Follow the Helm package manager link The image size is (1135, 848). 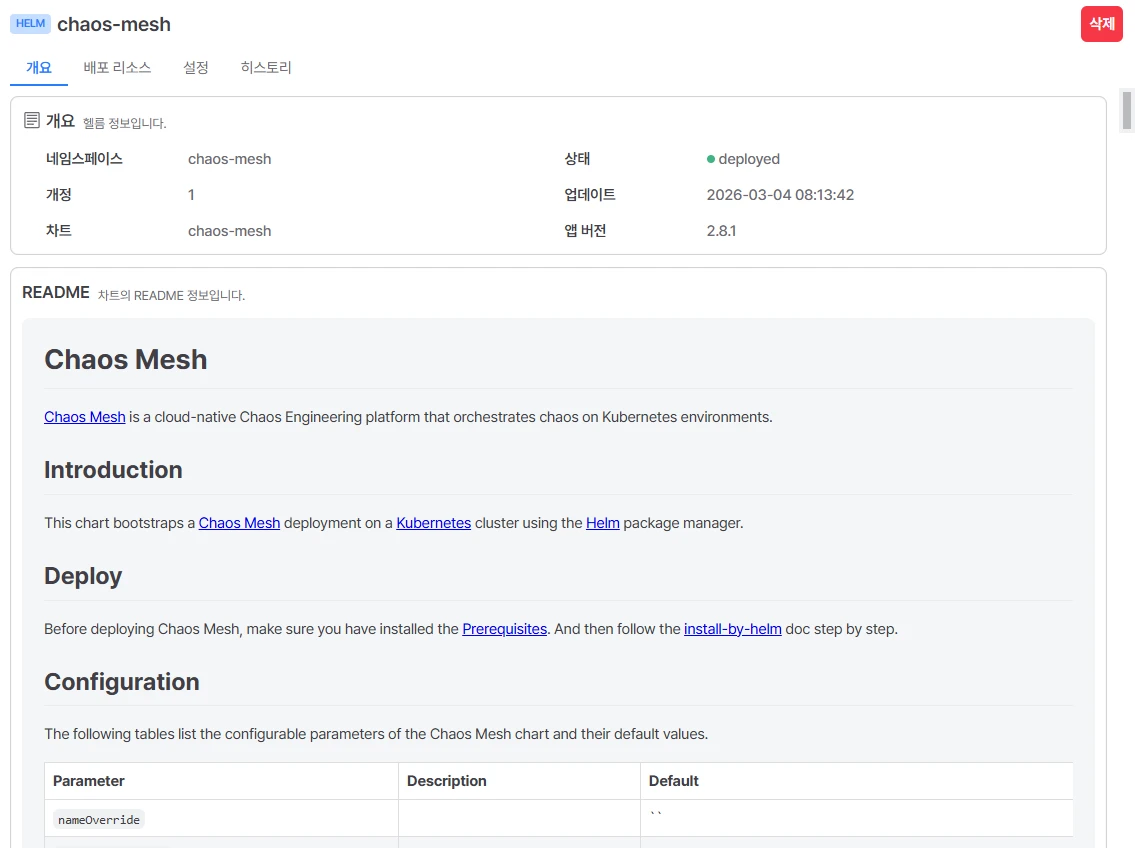602,523
